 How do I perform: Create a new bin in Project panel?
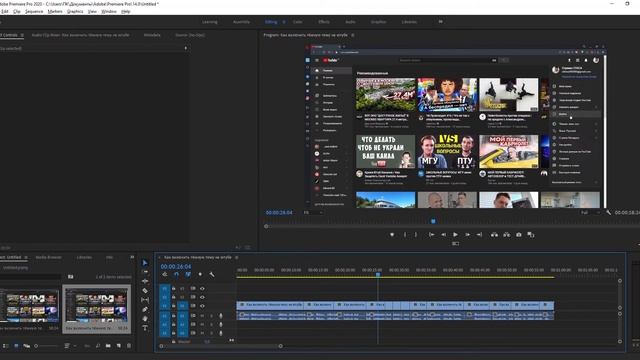click(108, 346)
